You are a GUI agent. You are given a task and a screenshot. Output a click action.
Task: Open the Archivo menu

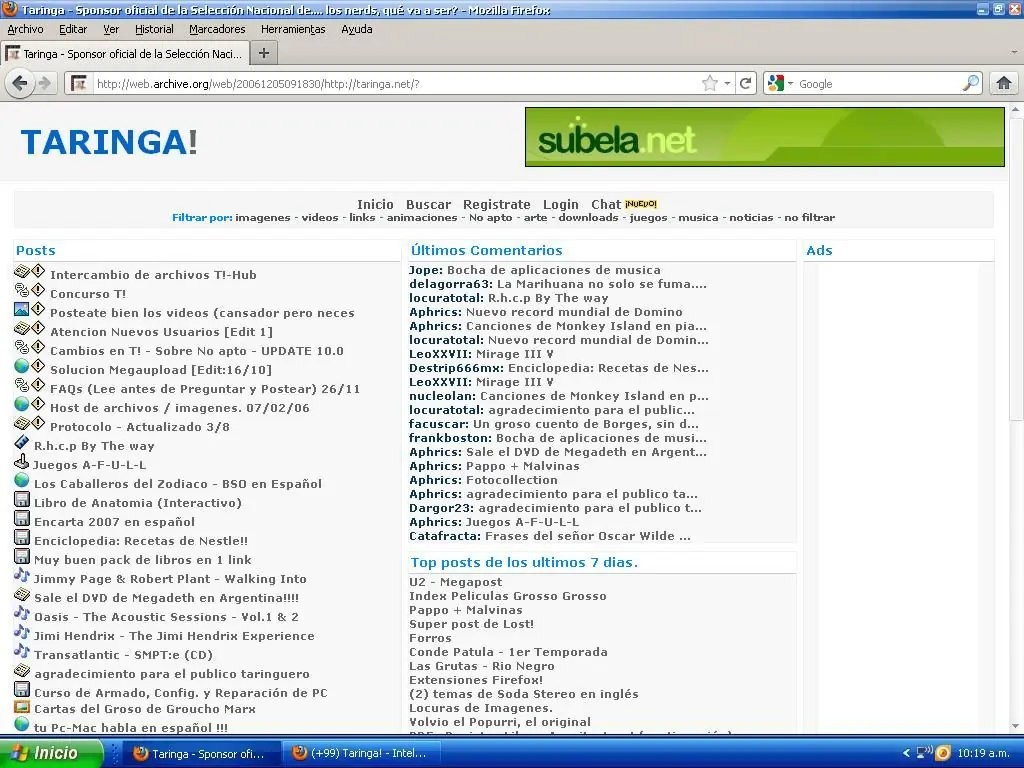pos(25,29)
